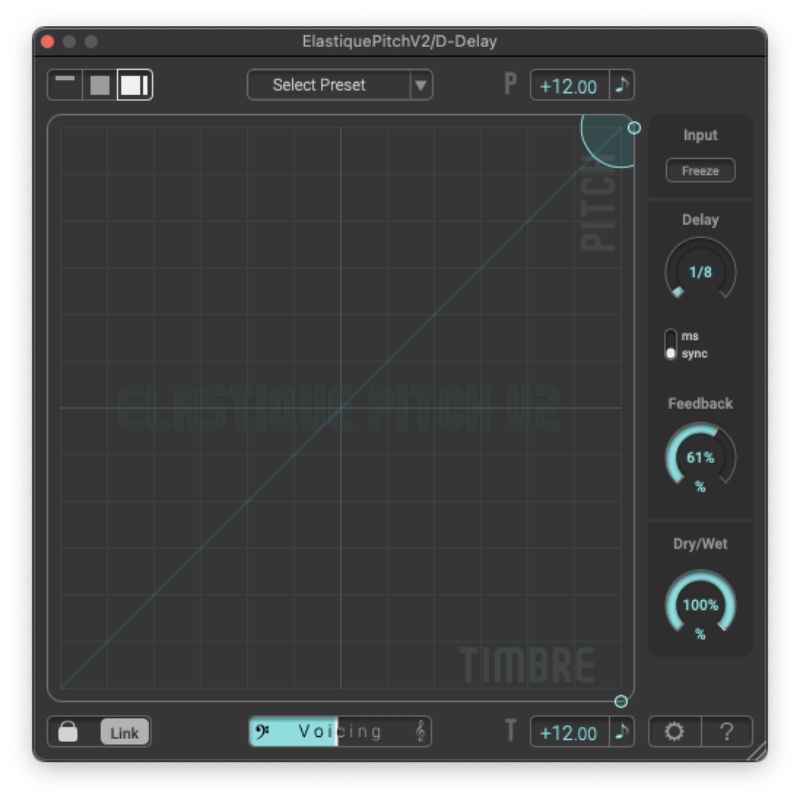
Task: Click the timbre value field +12.00
Action: click(569, 732)
